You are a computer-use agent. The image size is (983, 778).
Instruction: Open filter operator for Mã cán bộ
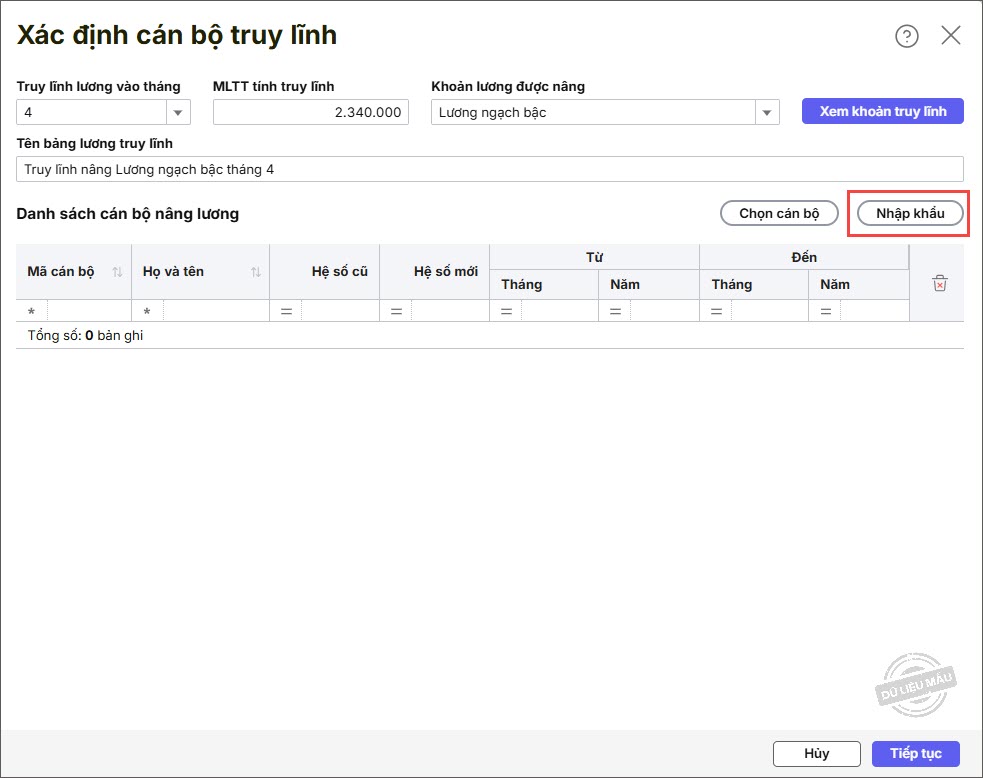click(x=32, y=312)
